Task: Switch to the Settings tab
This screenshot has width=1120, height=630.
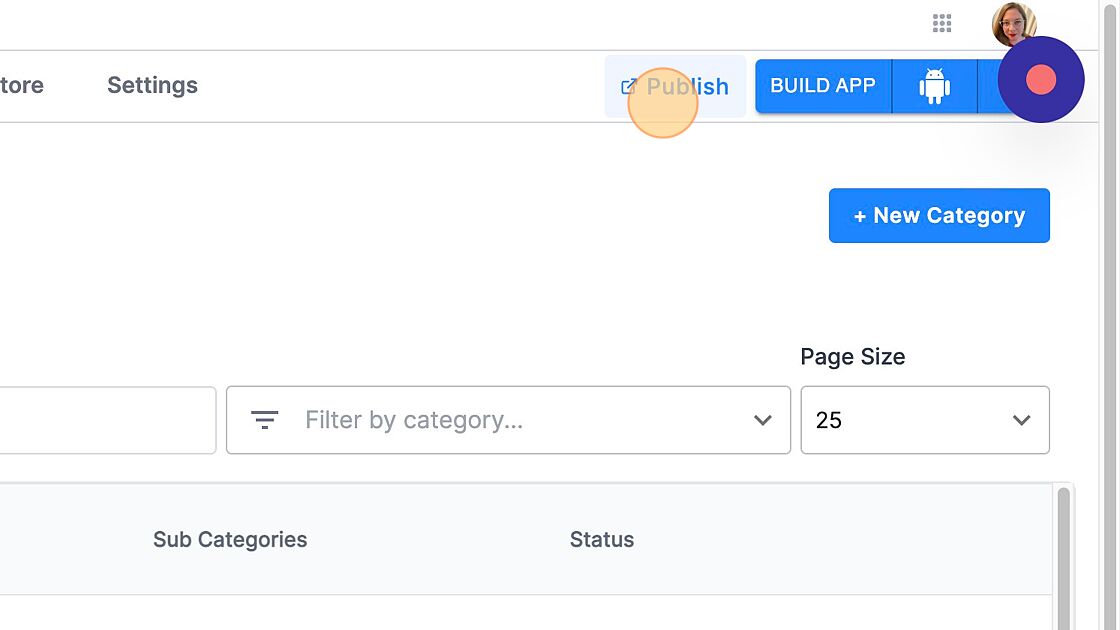Action: click(x=152, y=86)
